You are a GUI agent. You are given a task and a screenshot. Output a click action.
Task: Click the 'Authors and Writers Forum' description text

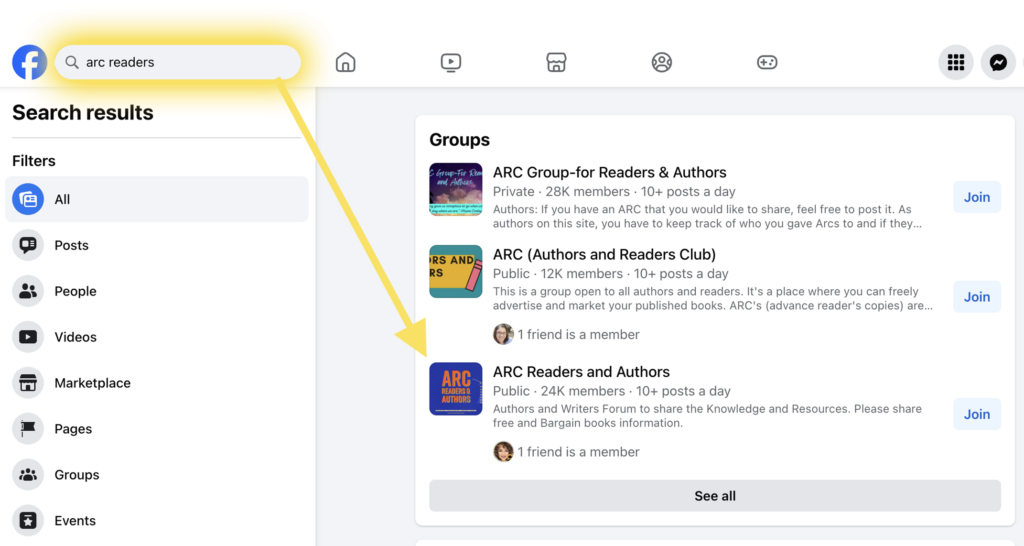(707, 416)
